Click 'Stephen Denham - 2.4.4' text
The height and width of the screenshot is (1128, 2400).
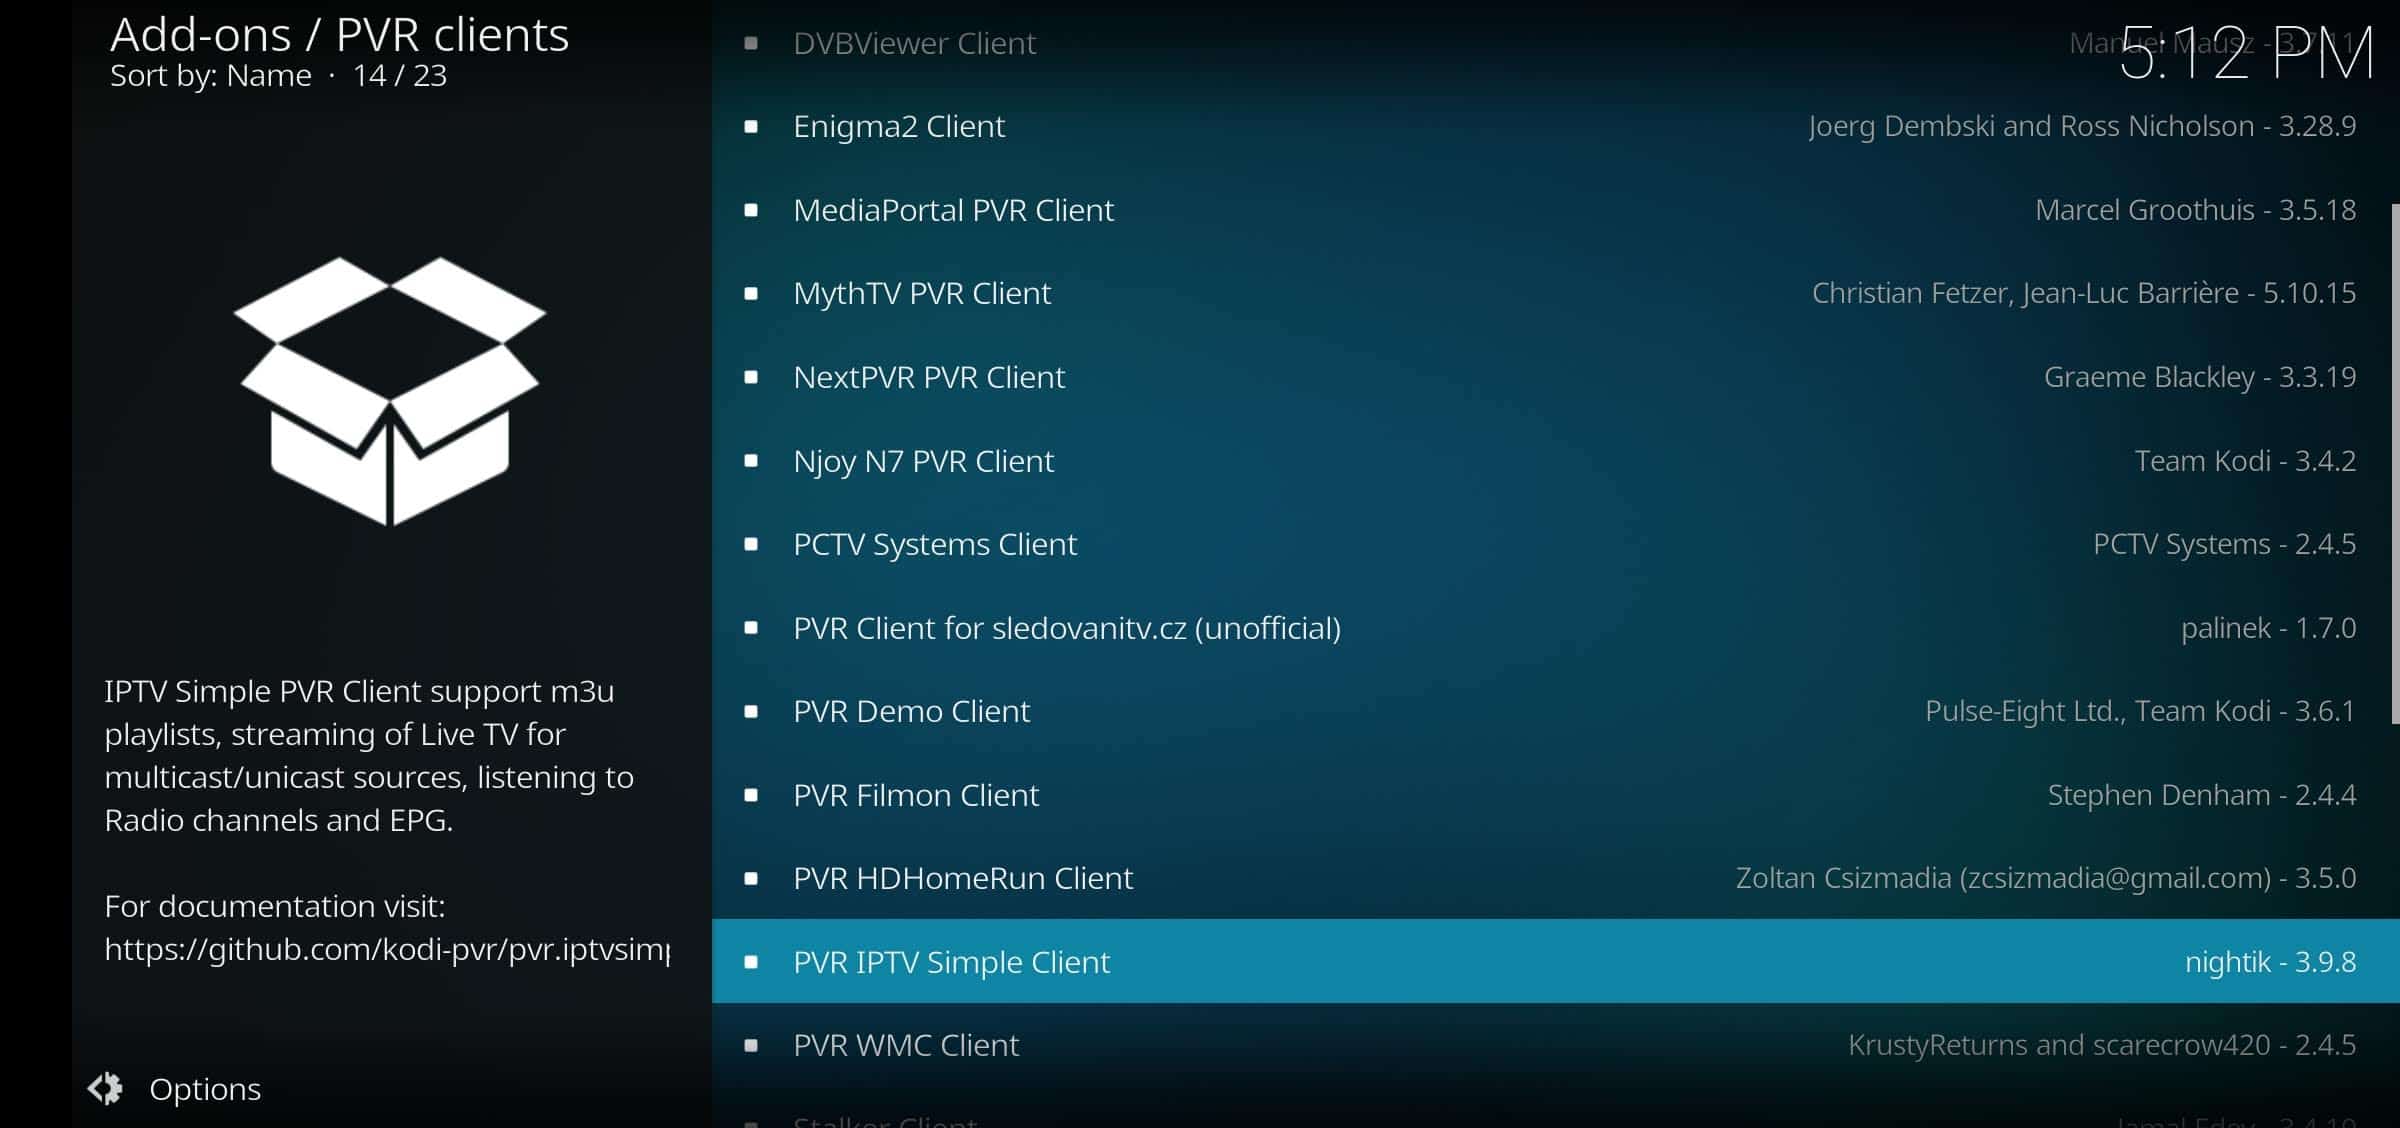2202,795
